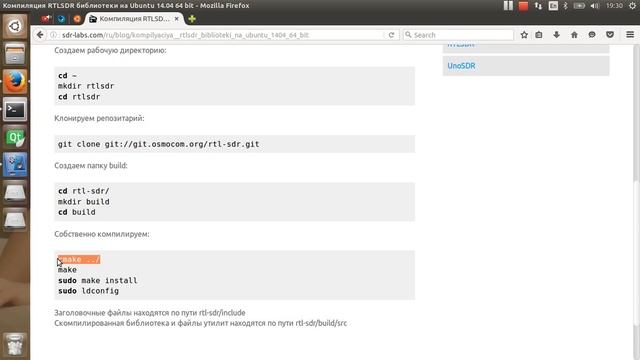
Task: Click the red recording indicator
Action: tap(523, 6)
